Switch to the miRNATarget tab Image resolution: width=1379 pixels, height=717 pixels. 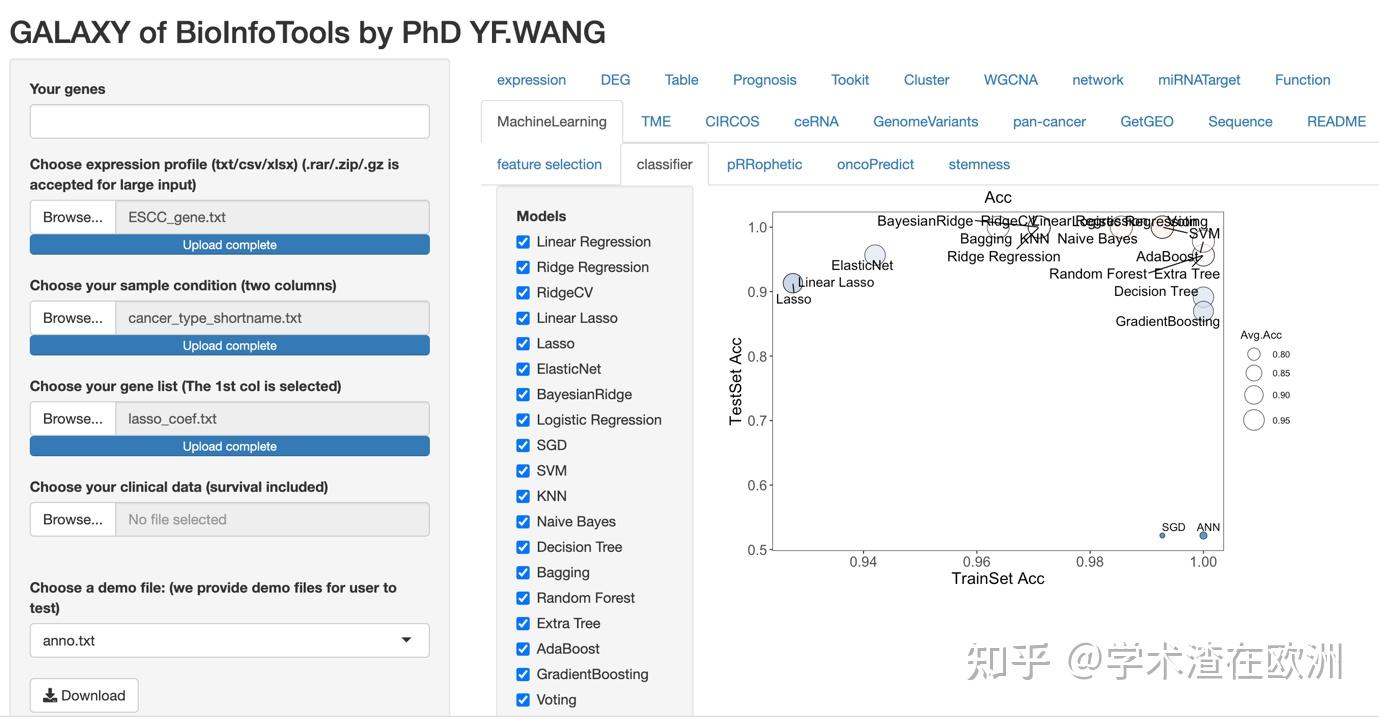click(x=1199, y=80)
